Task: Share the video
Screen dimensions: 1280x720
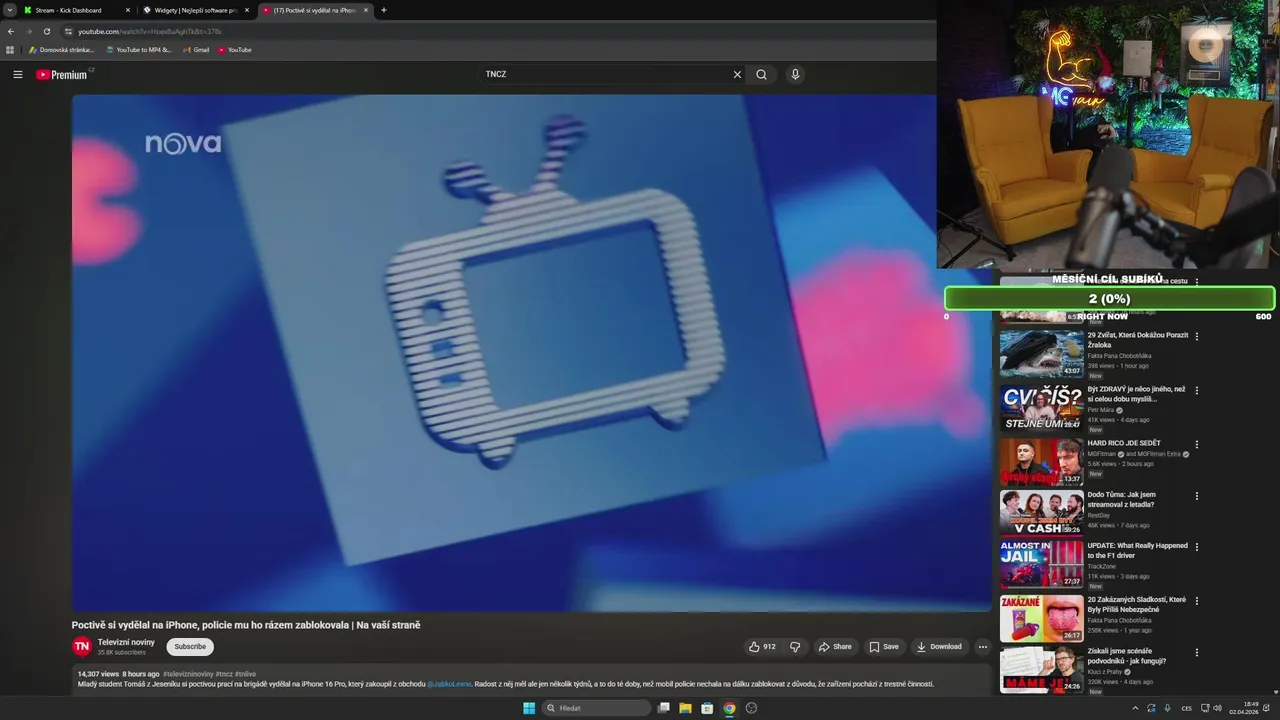Action: click(835, 646)
